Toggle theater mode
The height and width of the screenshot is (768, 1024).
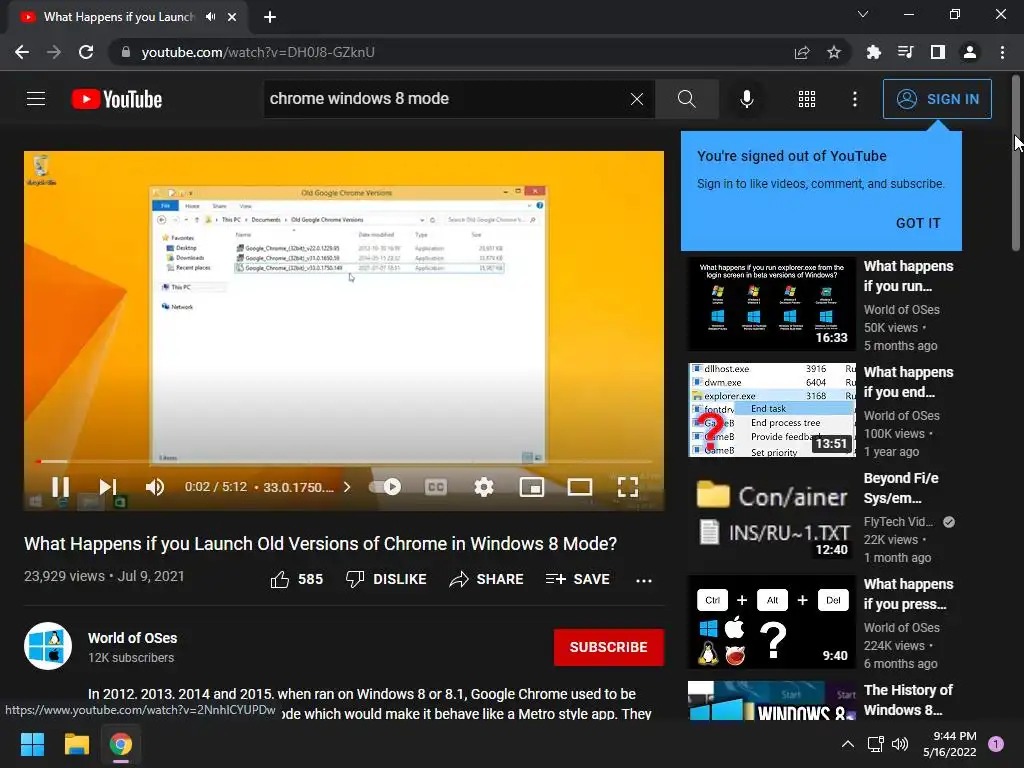pos(580,487)
